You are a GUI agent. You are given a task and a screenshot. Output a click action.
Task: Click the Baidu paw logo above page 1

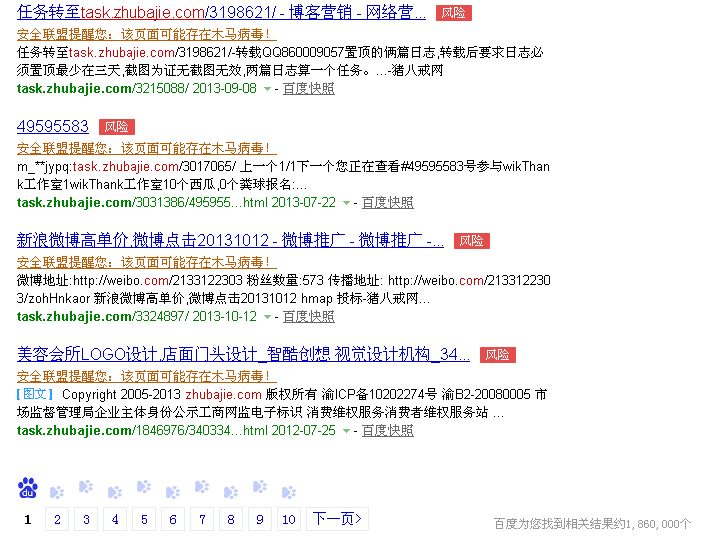28,488
